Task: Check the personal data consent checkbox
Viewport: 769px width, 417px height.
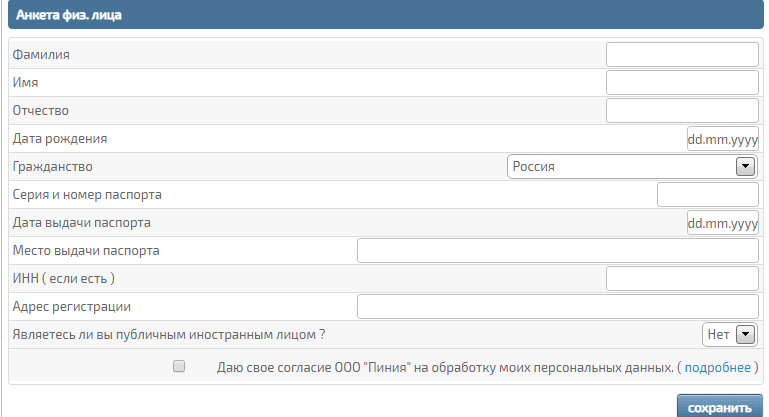Action: coord(179,366)
